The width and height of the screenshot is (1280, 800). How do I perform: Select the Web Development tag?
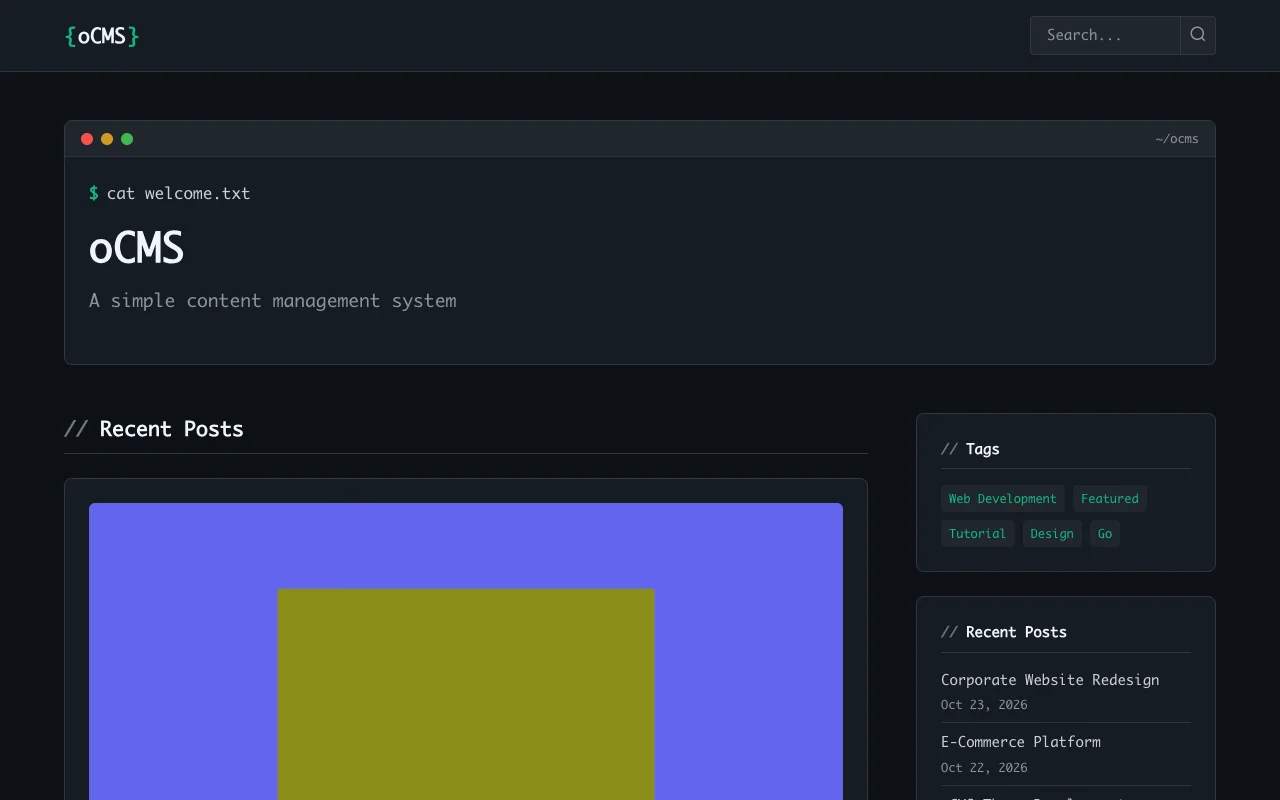coord(1002,499)
